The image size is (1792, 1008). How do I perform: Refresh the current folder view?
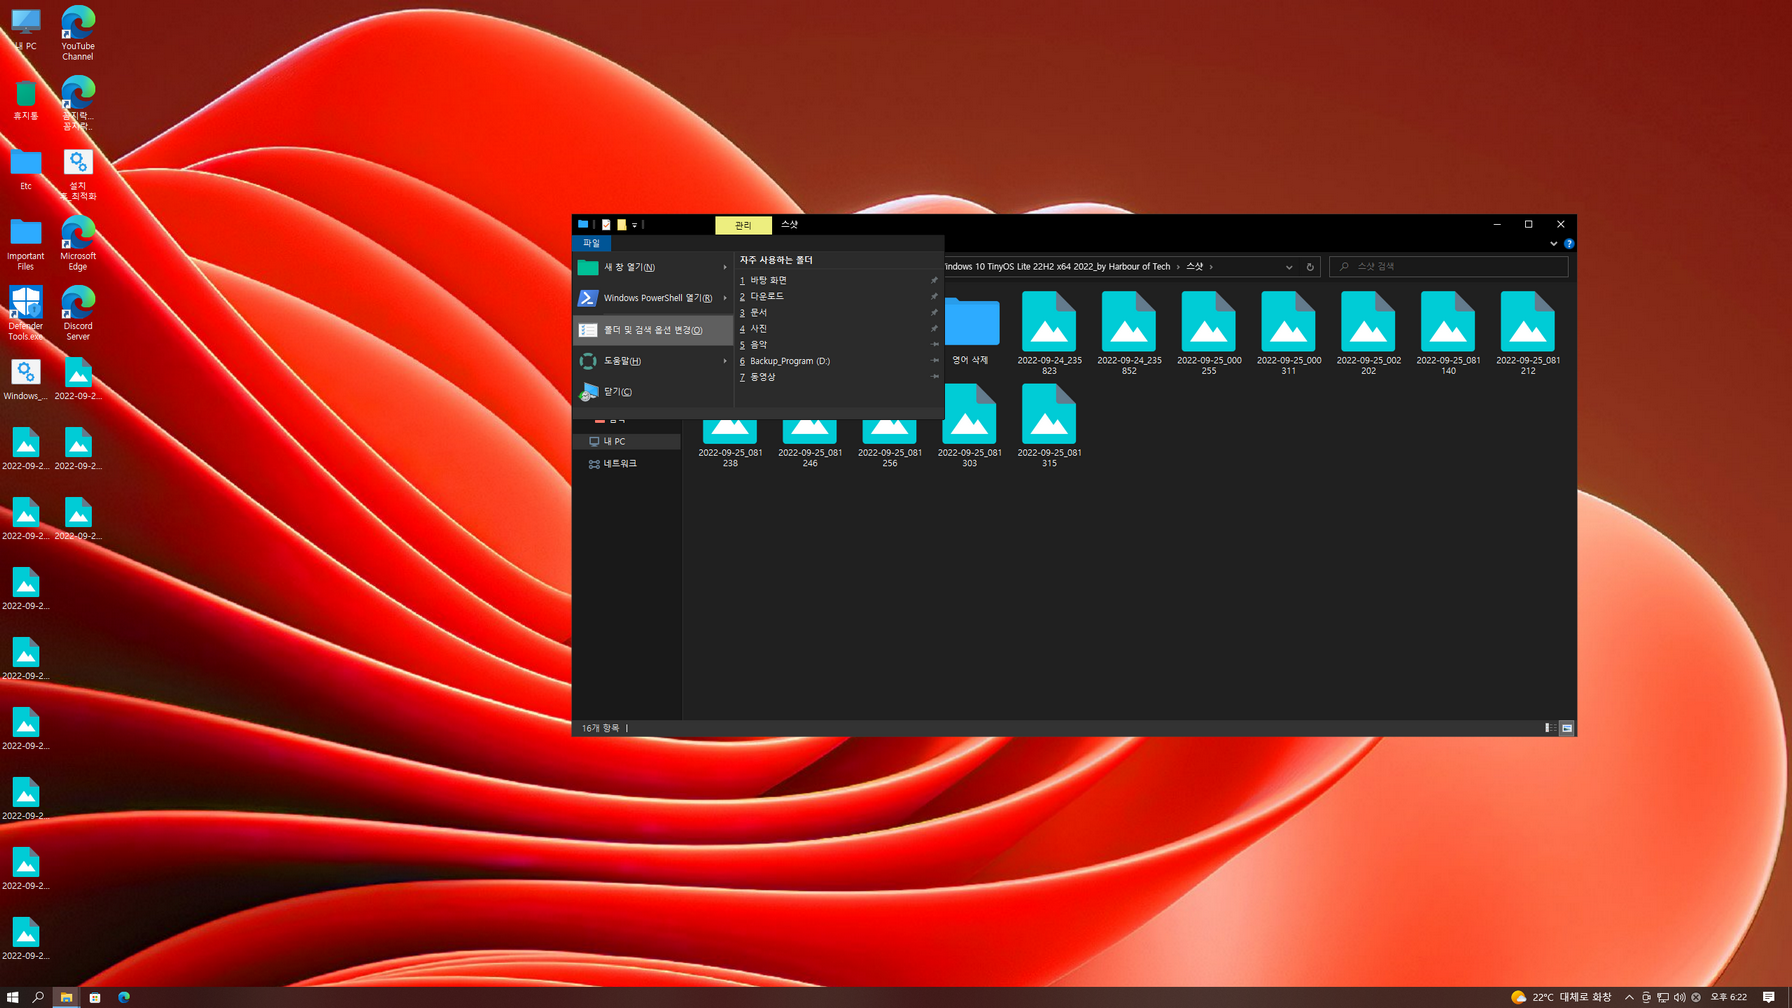tap(1310, 267)
